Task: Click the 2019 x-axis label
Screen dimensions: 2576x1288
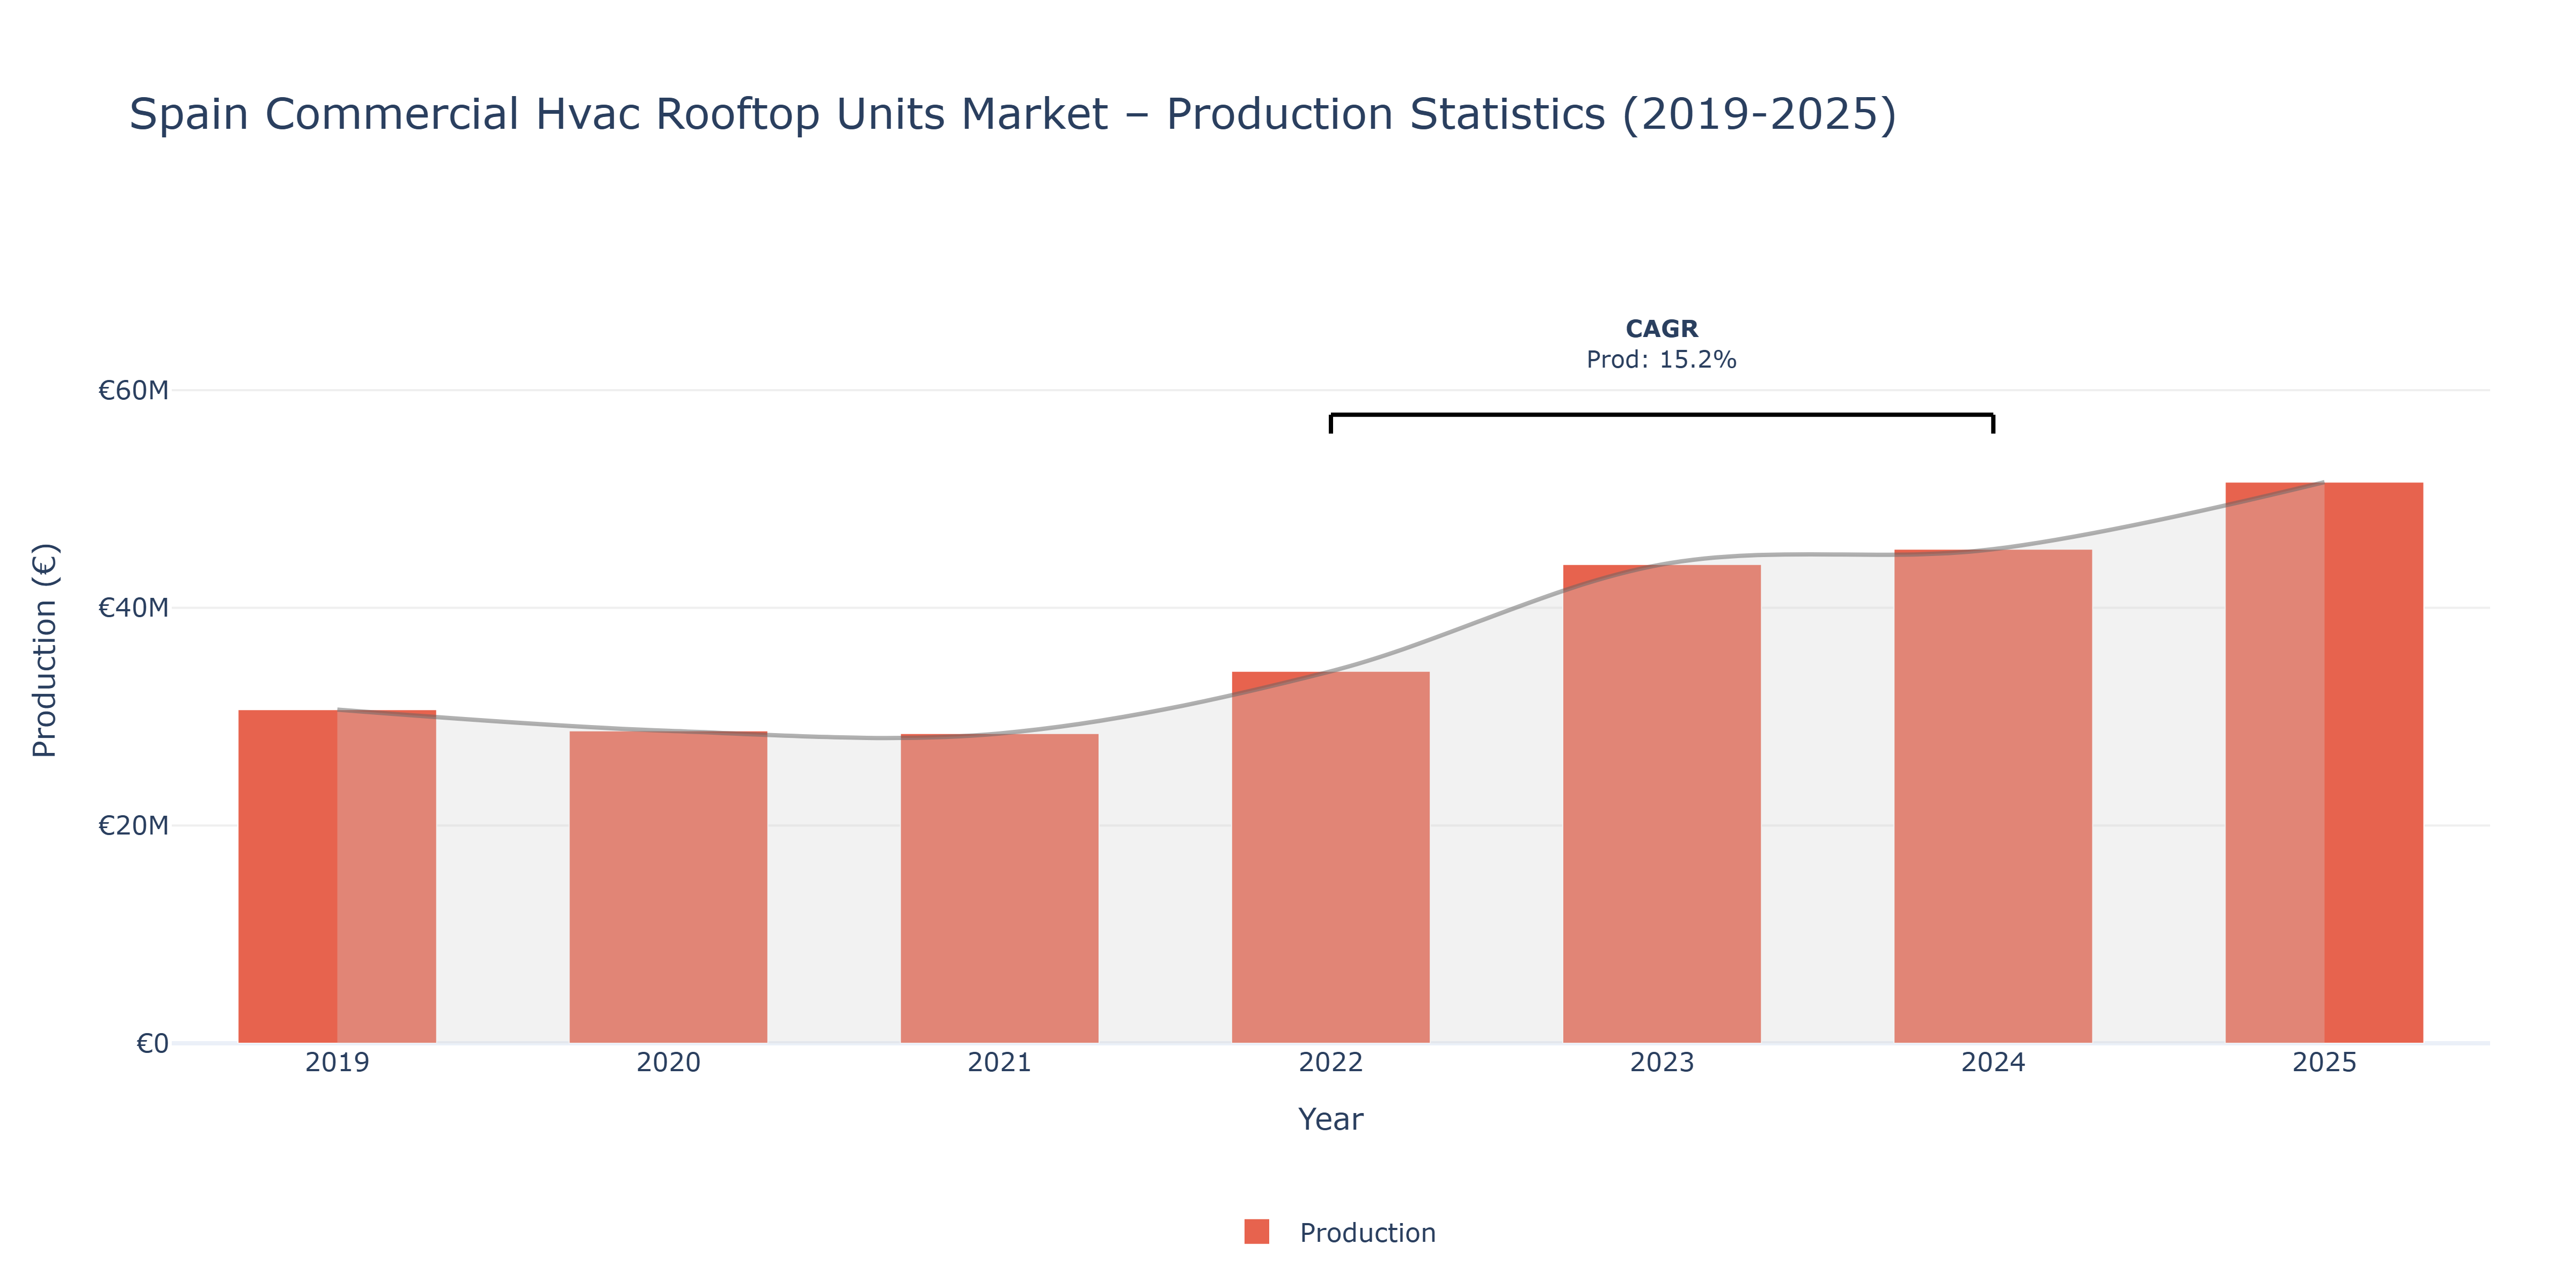Action: click(337, 1062)
